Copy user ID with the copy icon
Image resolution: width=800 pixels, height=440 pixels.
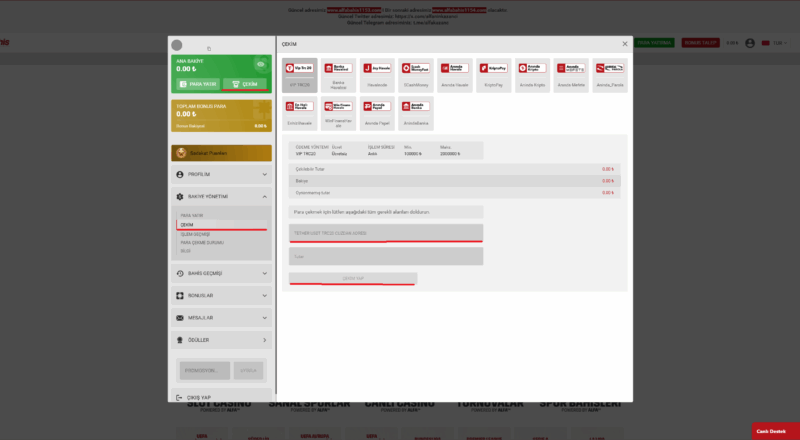[209, 49]
